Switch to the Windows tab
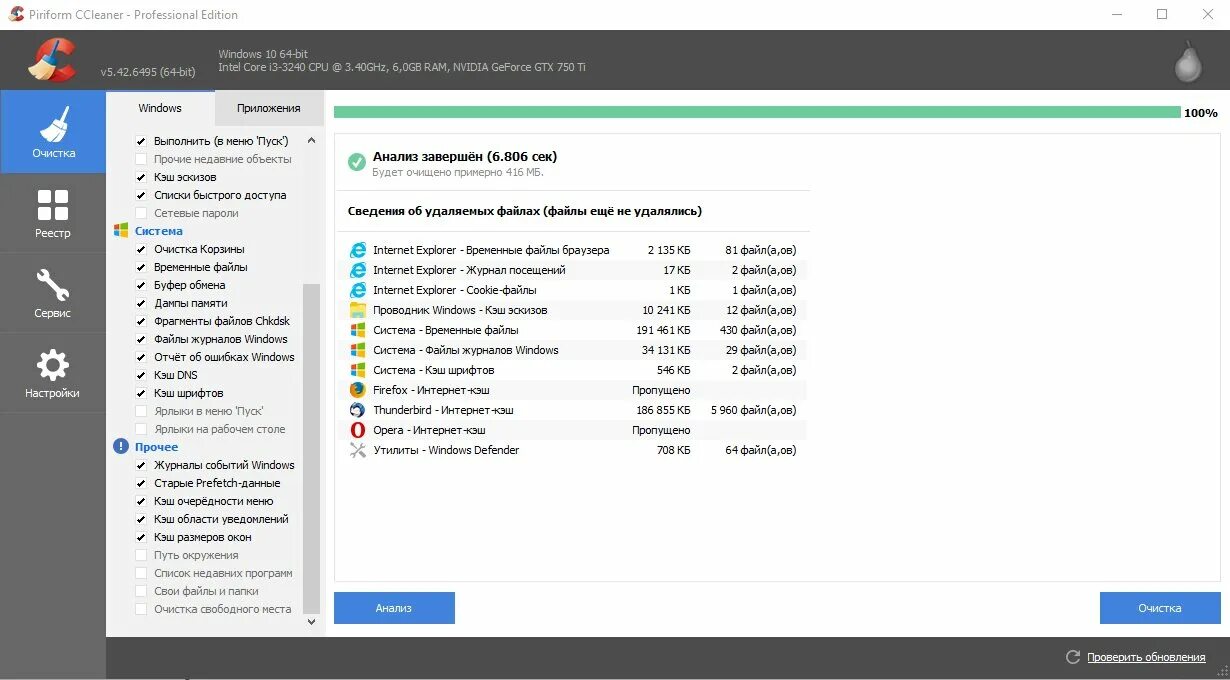The width and height of the screenshot is (1230, 680). coord(160,108)
